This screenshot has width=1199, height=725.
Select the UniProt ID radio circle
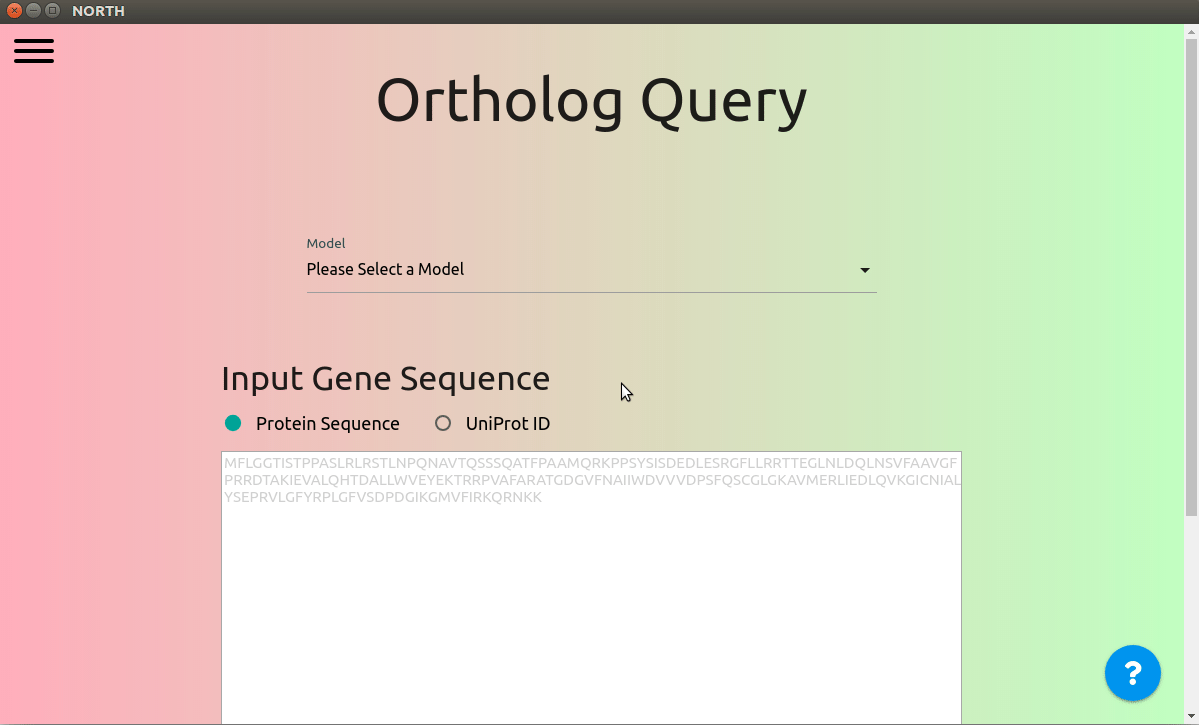pyautogui.click(x=443, y=423)
